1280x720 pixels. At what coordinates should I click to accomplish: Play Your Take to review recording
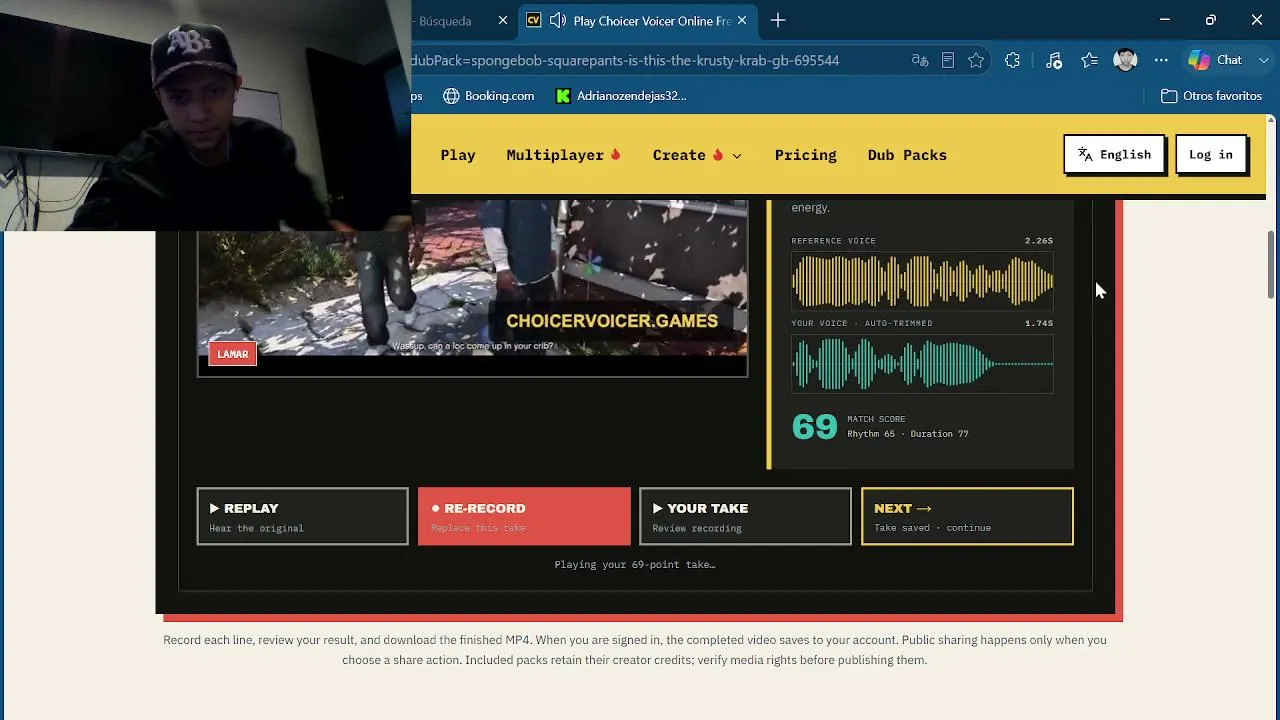[x=745, y=516]
